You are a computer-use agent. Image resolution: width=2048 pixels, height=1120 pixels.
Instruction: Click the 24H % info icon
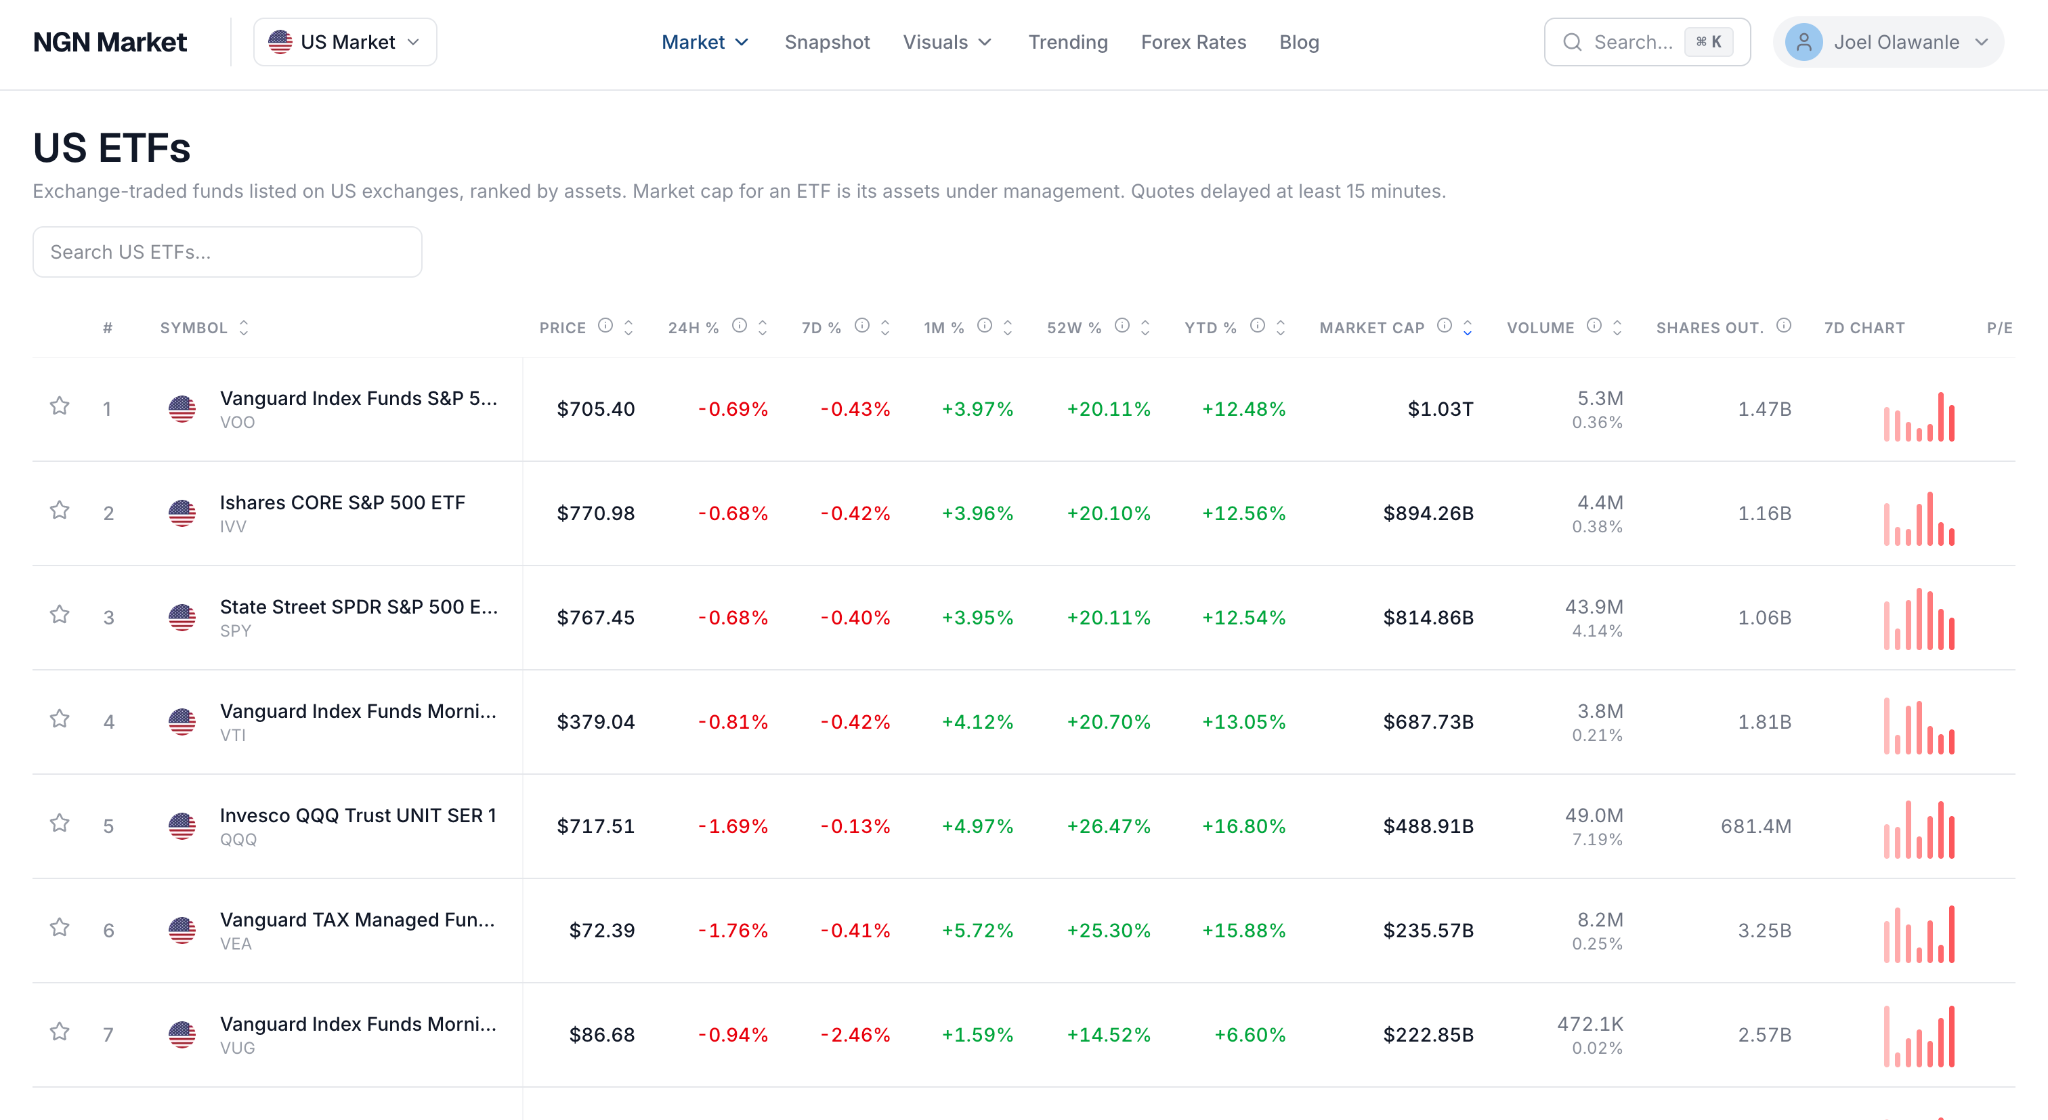pyautogui.click(x=739, y=326)
